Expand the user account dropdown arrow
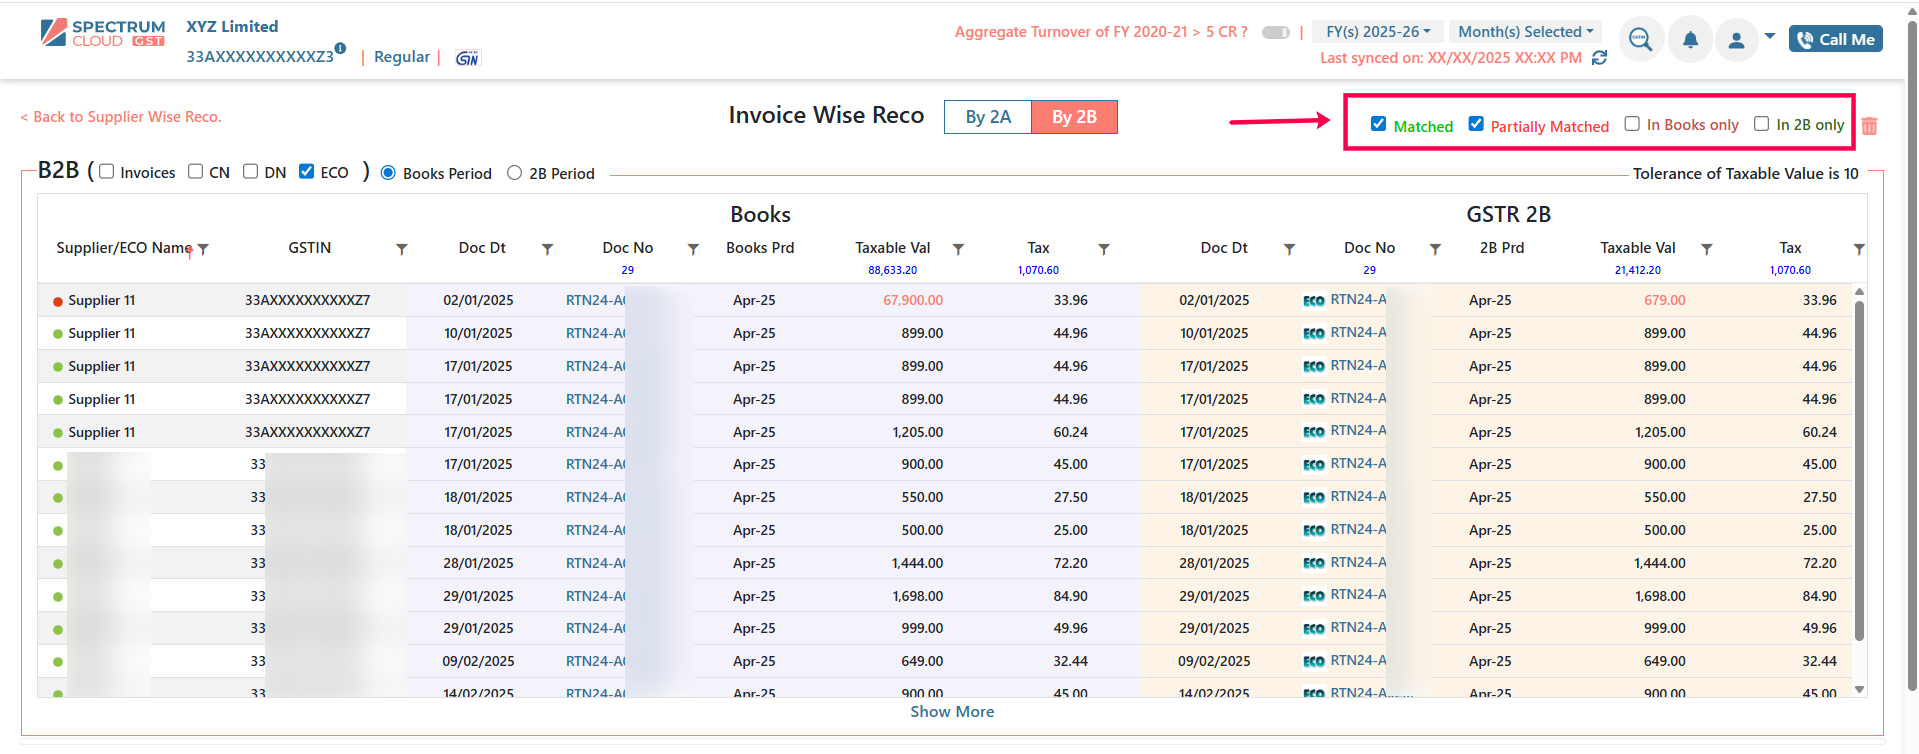This screenshot has width=1919, height=754. tap(1770, 36)
